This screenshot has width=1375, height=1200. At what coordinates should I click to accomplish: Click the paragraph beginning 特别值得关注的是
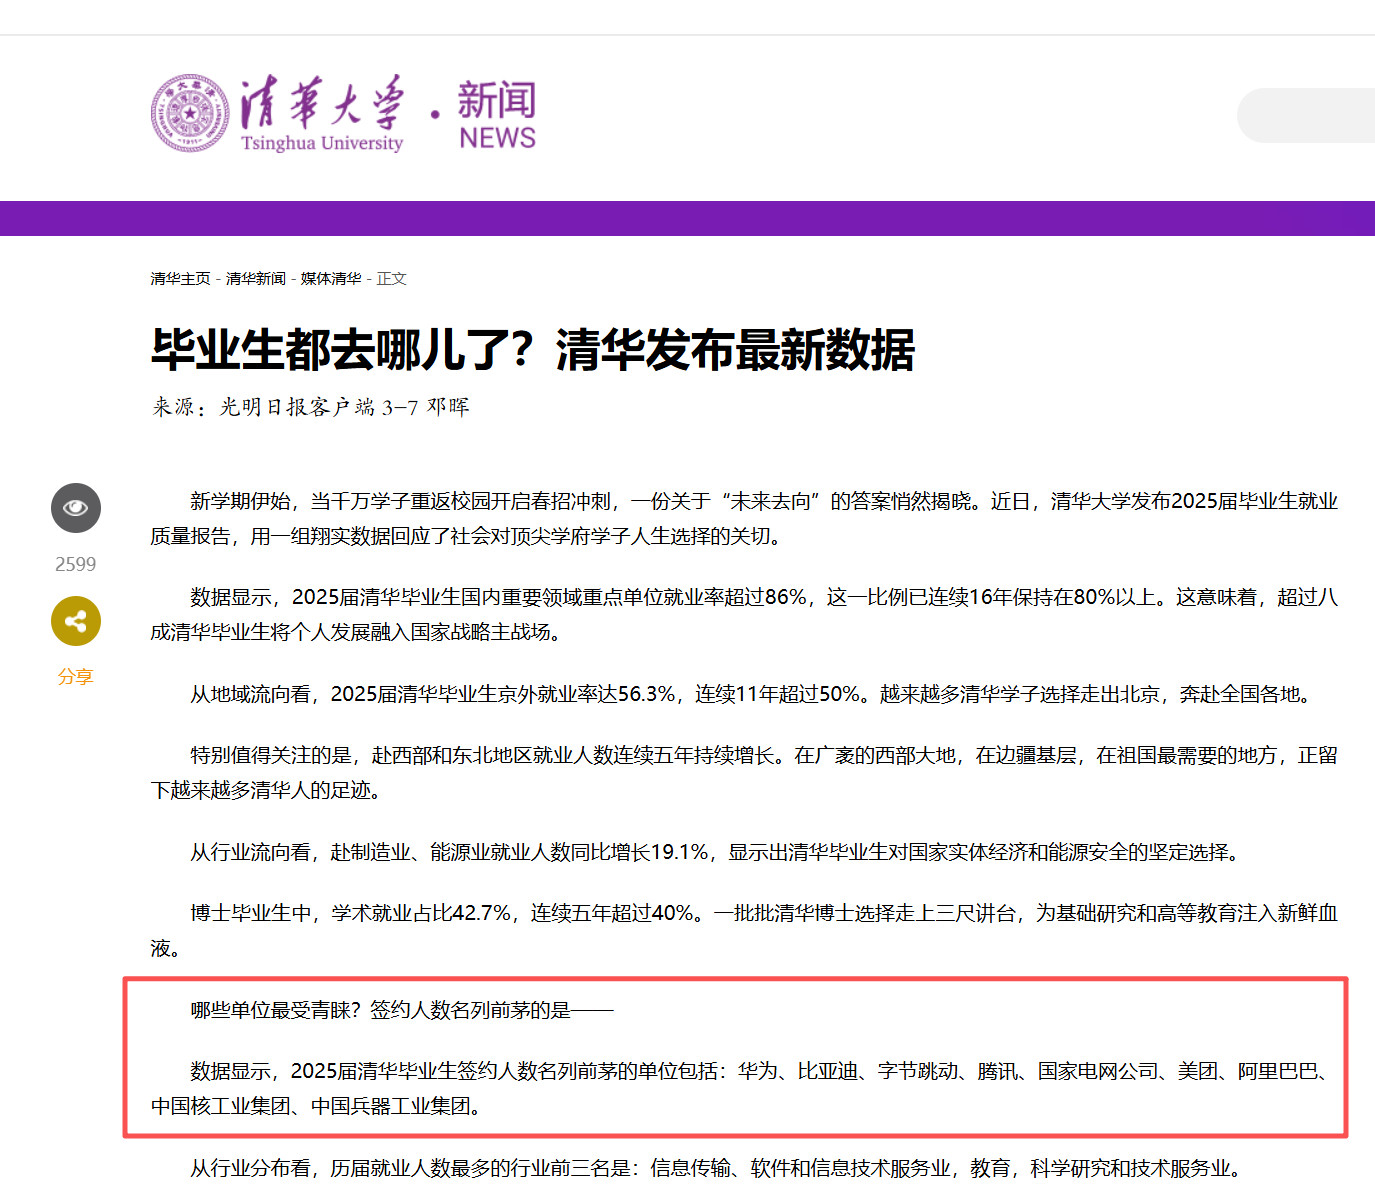tap(744, 773)
